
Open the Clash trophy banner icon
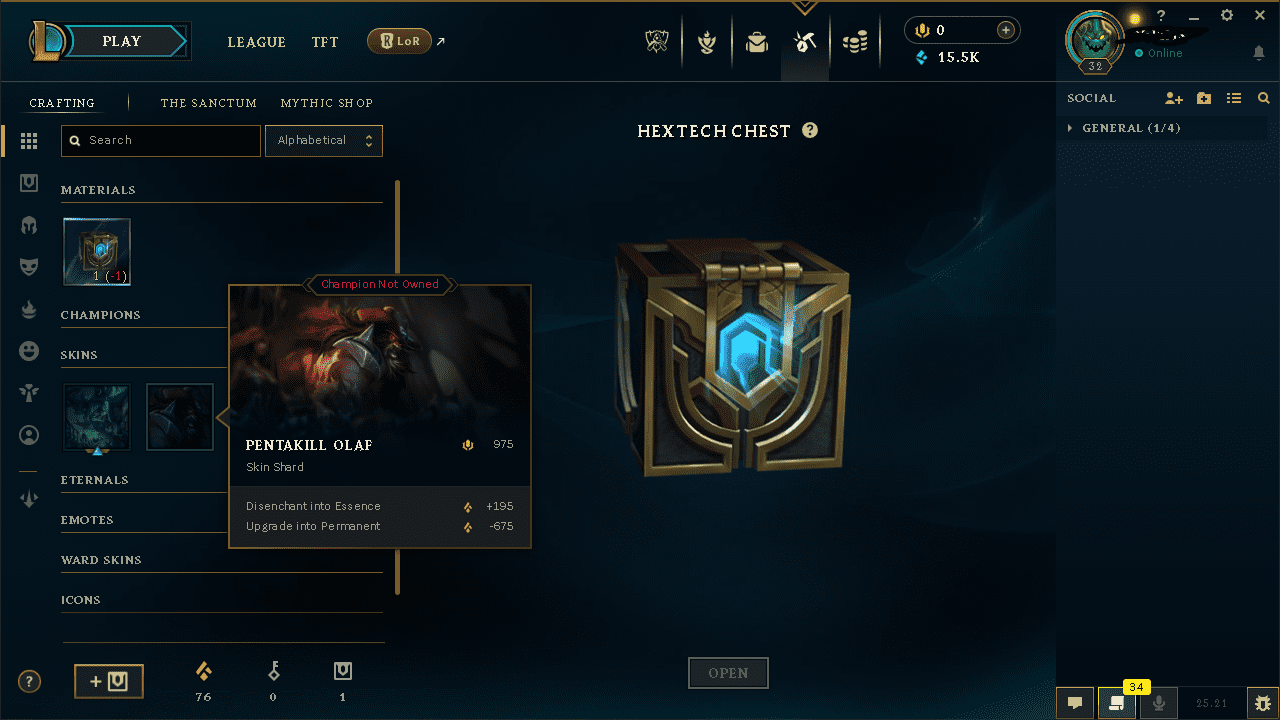(x=657, y=42)
